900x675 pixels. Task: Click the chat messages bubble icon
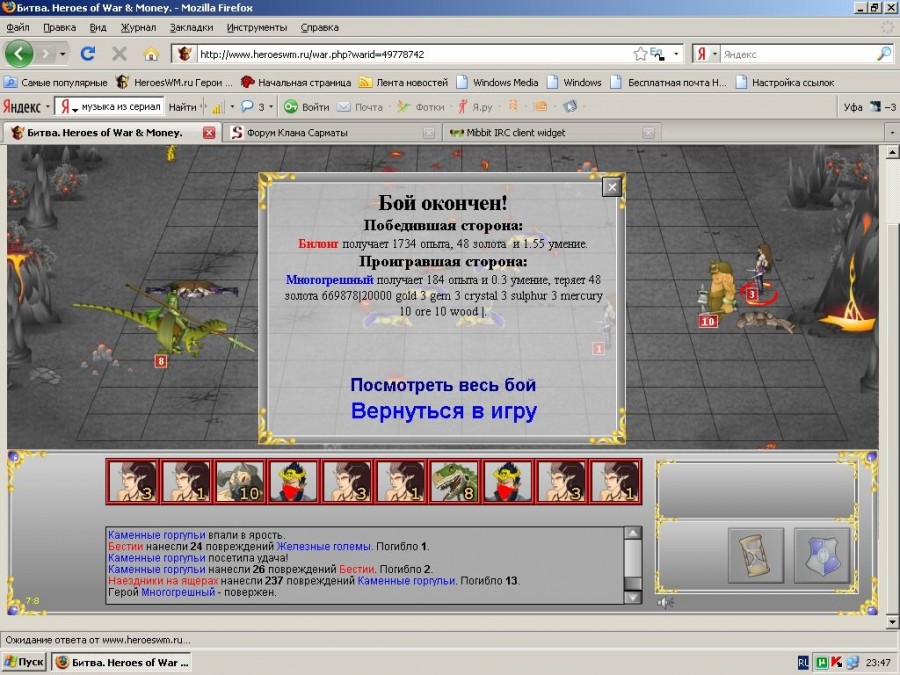pyautogui.click(x=247, y=107)
